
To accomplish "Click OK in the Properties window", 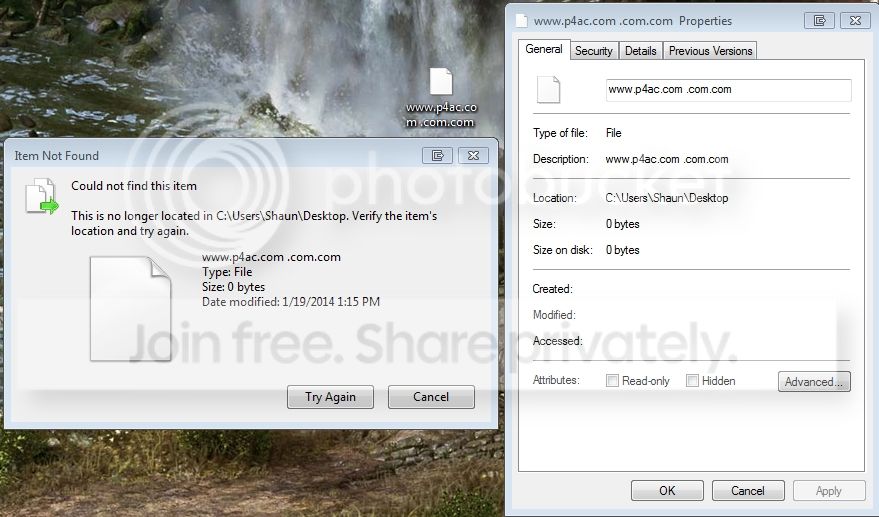I will [667, 491].
